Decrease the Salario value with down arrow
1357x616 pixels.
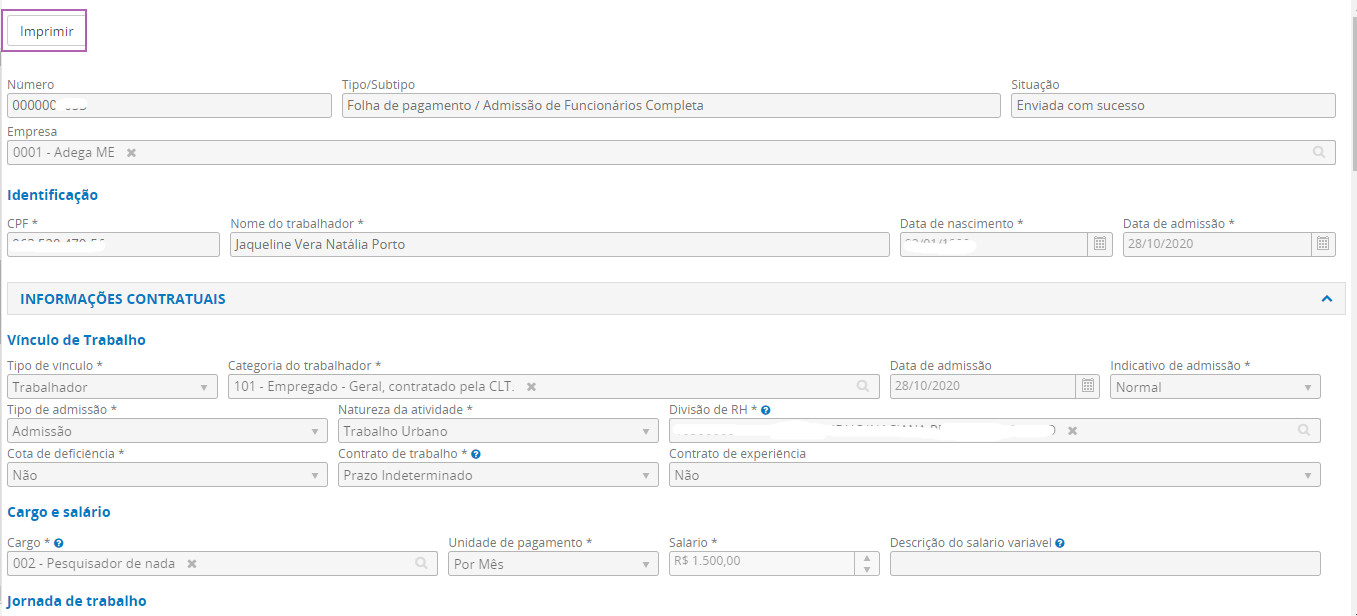point(866,570)
